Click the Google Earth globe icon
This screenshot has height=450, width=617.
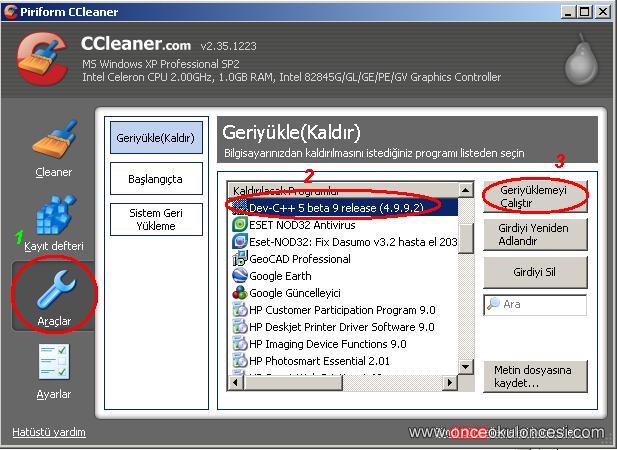pyautogui.click(x=240, y=276)
